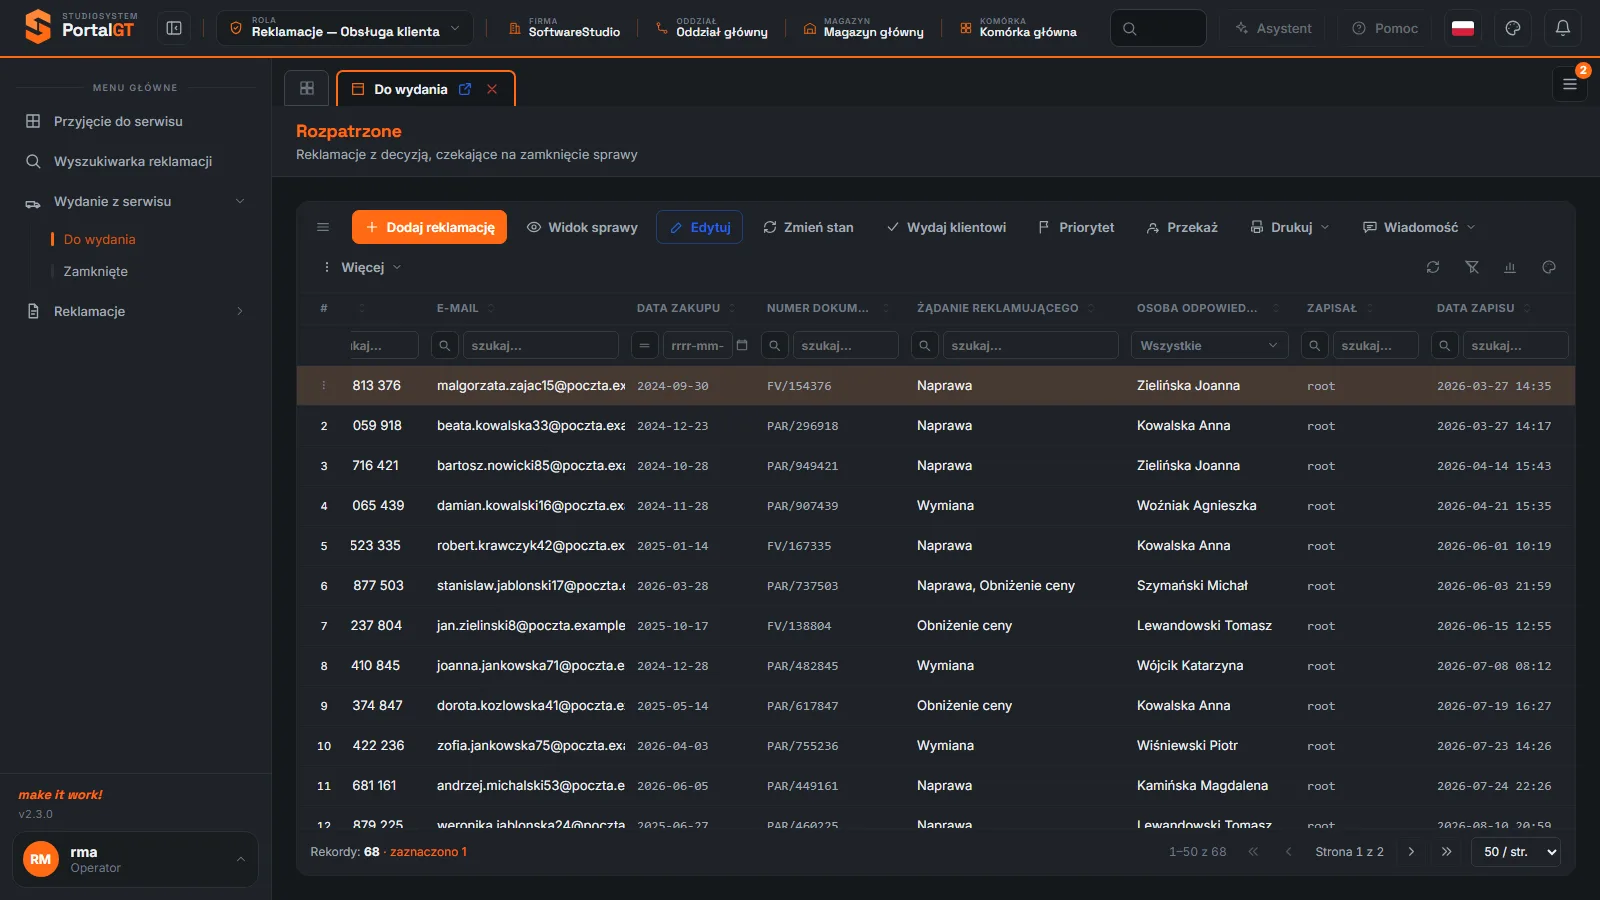This screenshot has height=900, width=1600.
Task: Click the global search field in header
Action: click(1158, 28)
